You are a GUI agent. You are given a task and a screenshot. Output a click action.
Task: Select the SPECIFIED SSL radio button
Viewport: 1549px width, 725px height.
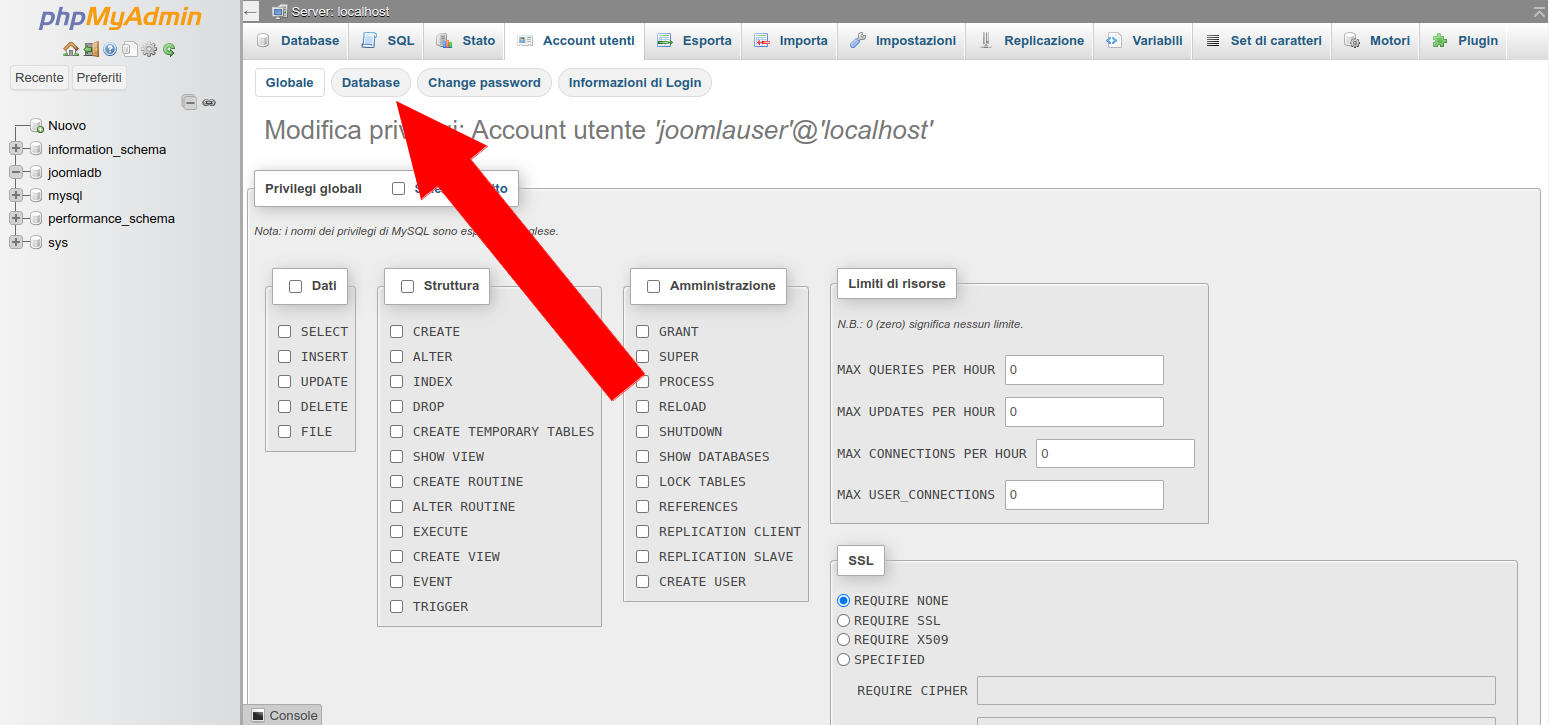coord(843,659)
